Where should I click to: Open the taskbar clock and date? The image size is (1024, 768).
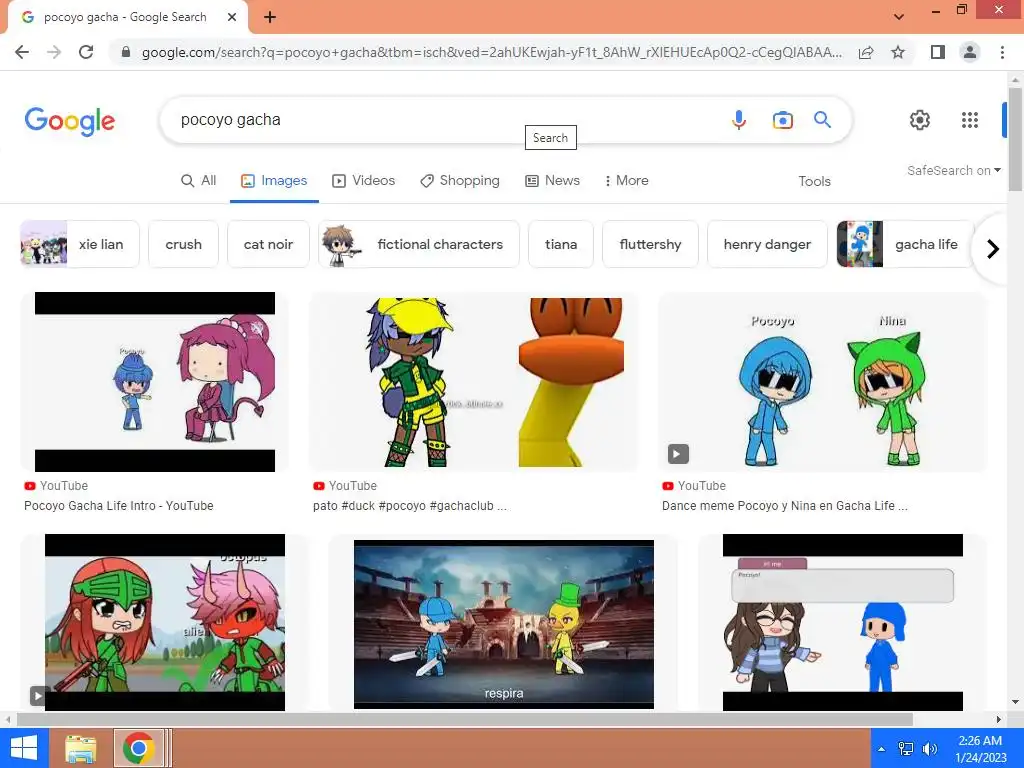980,749
